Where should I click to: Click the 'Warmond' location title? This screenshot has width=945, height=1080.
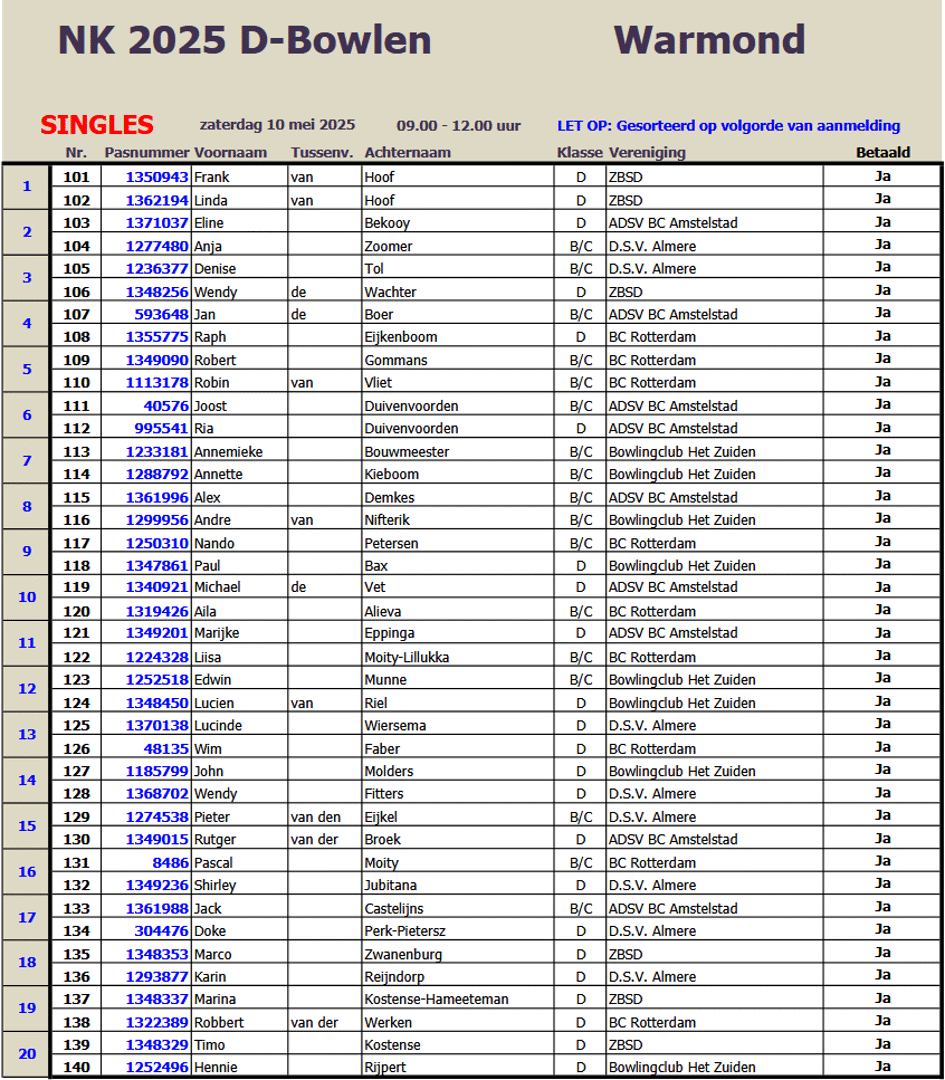(x=709, y=40)
